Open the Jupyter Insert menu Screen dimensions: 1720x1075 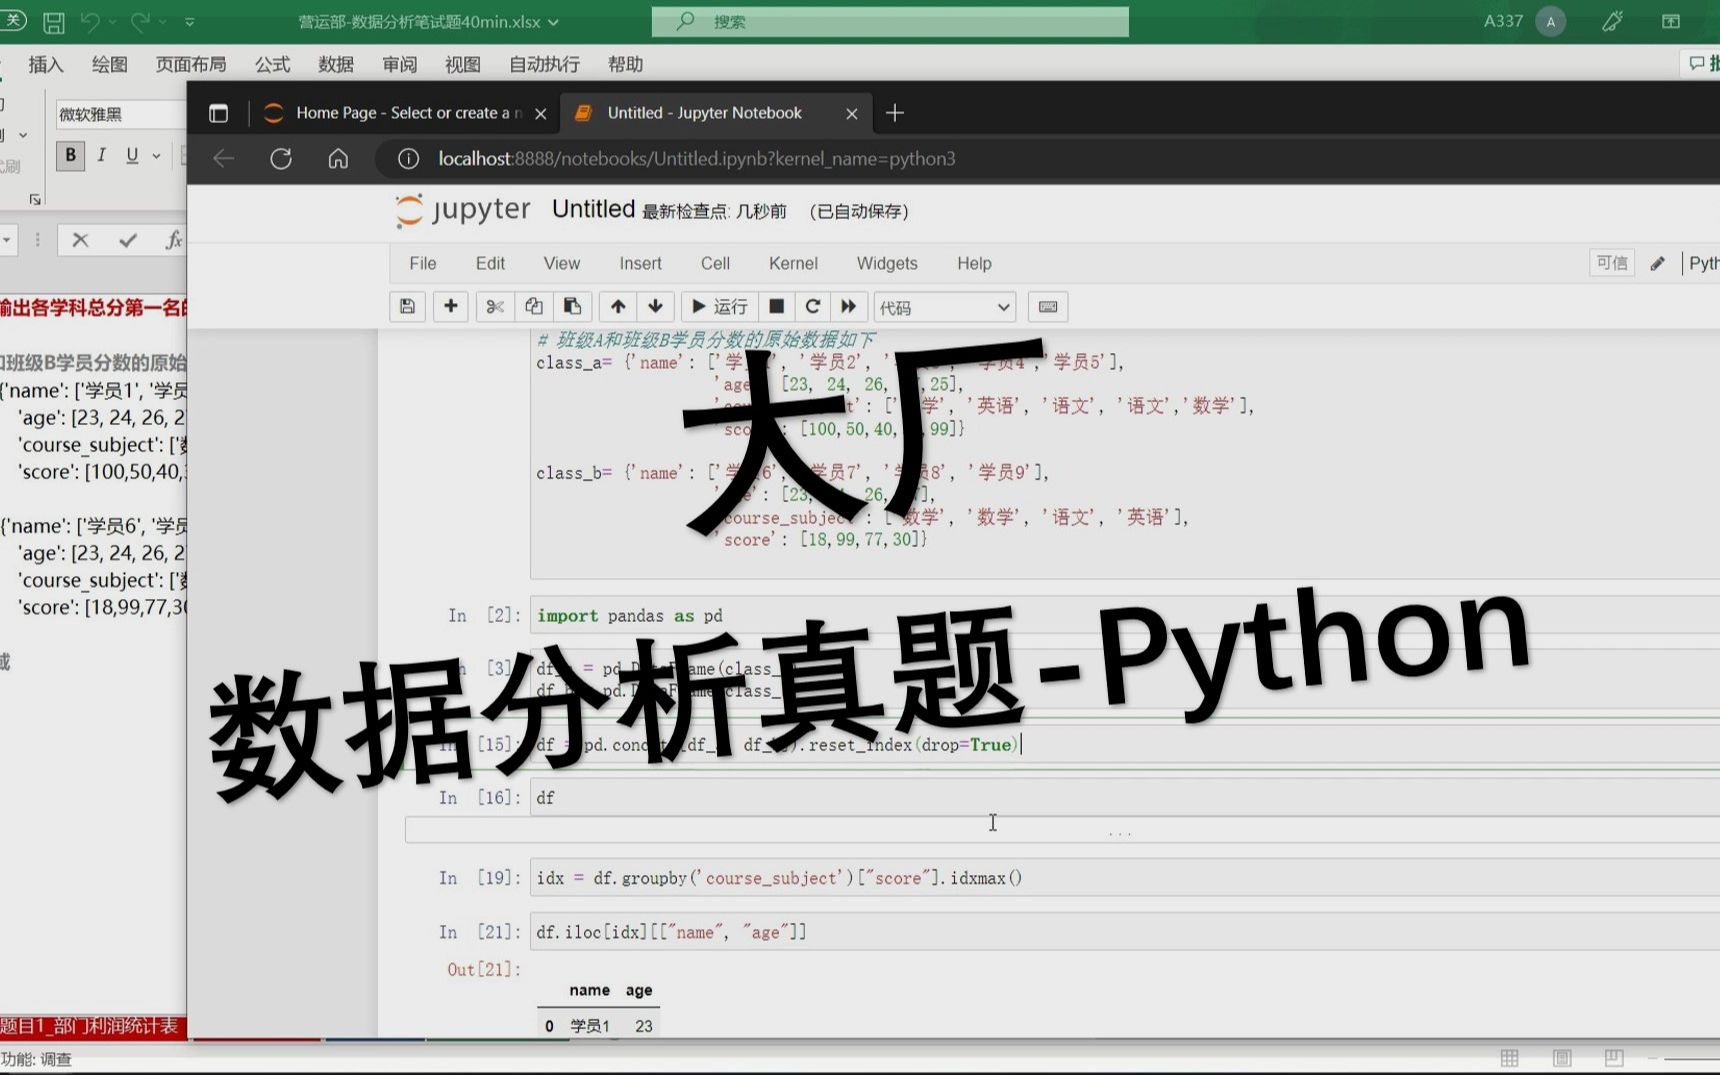click(640, 263)
